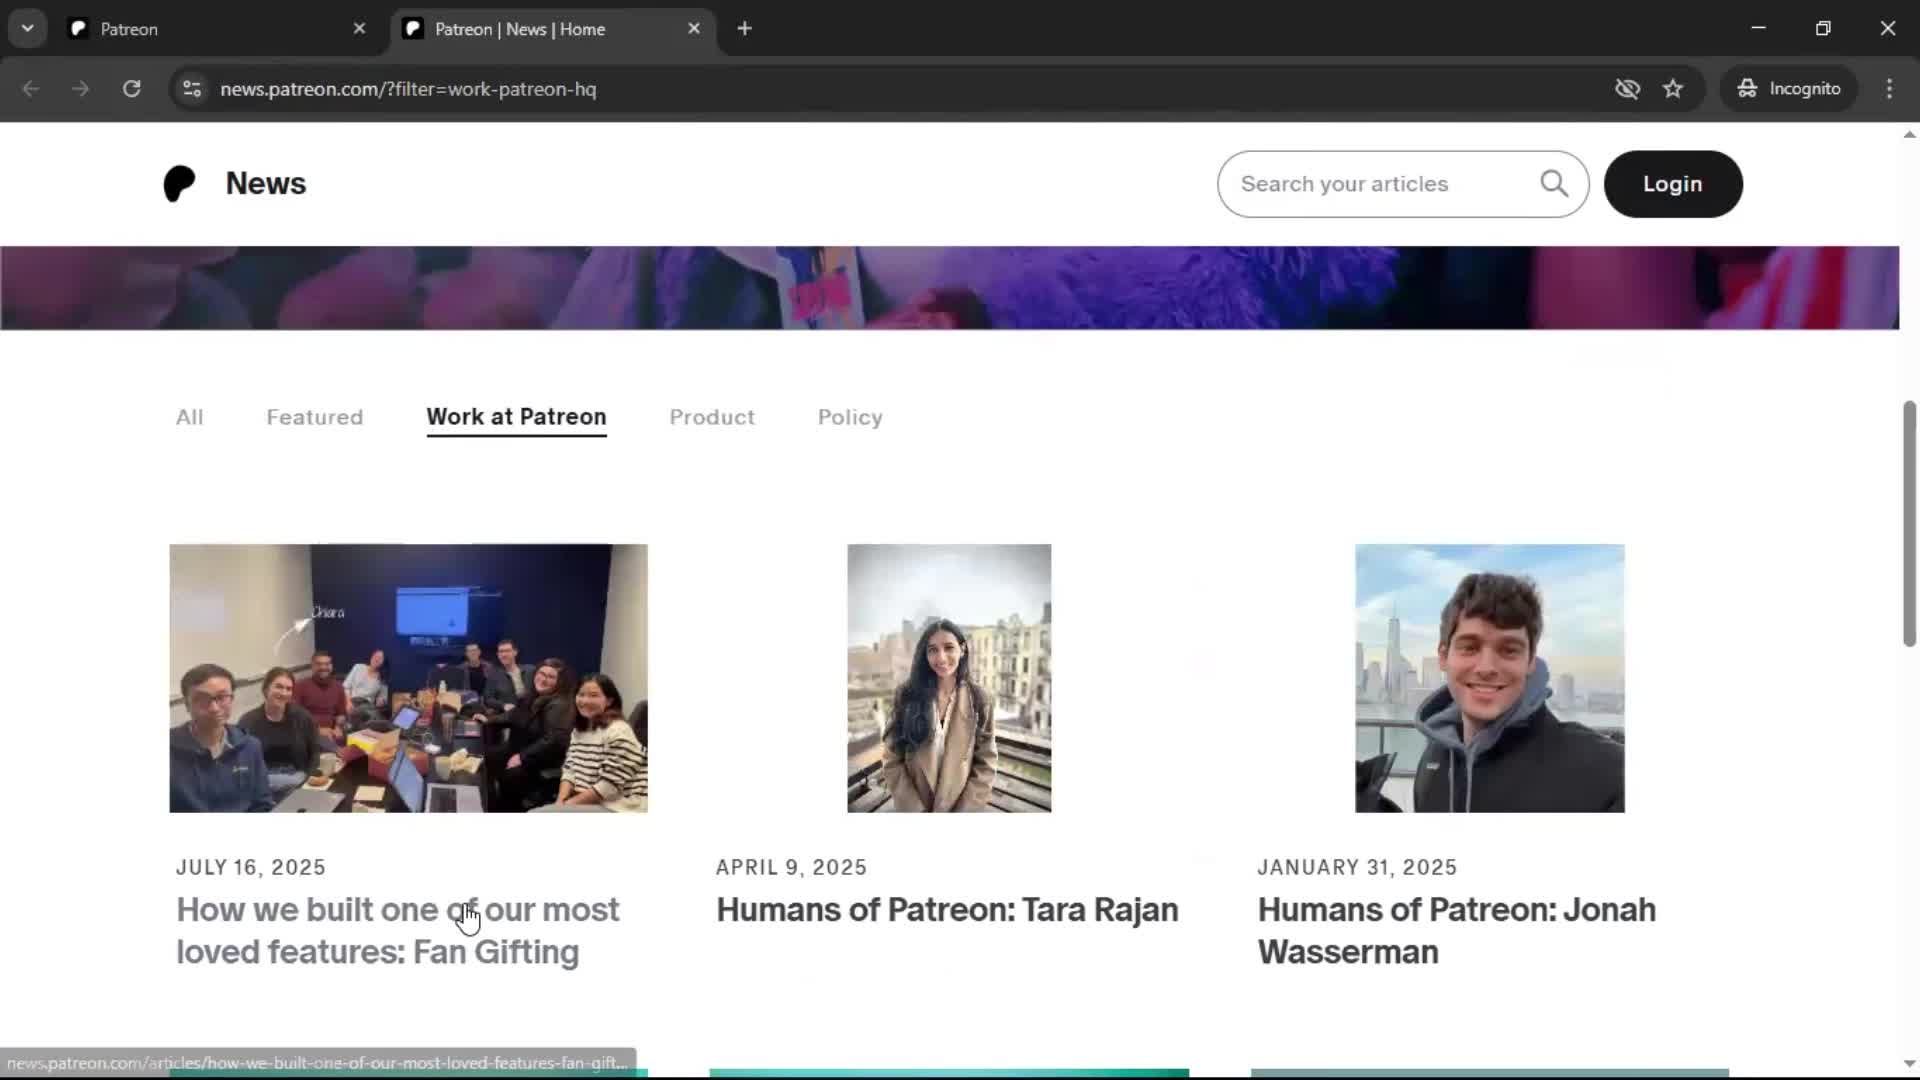Screen dimensions: 1920x1080
Task: Select the All filter tab
Action: click(189, 418)
